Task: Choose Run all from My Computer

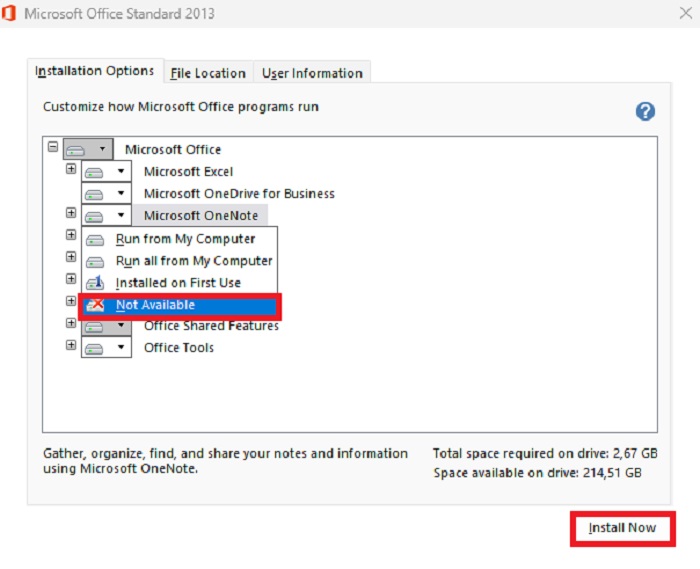Action: 179,261
